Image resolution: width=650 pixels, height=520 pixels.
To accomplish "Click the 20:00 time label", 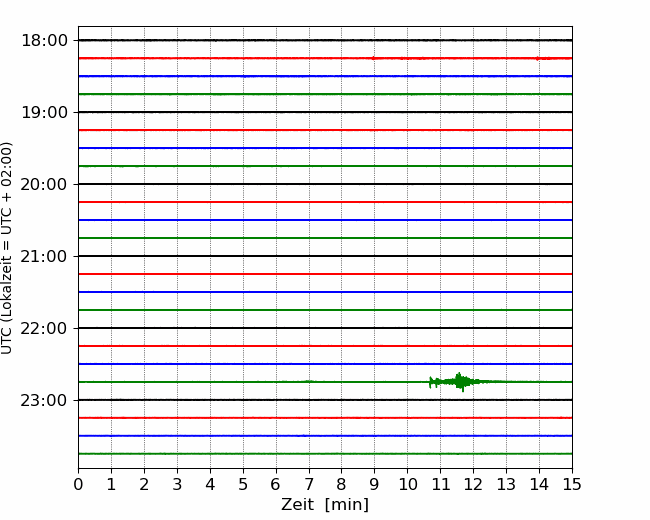I will point(44,185).
